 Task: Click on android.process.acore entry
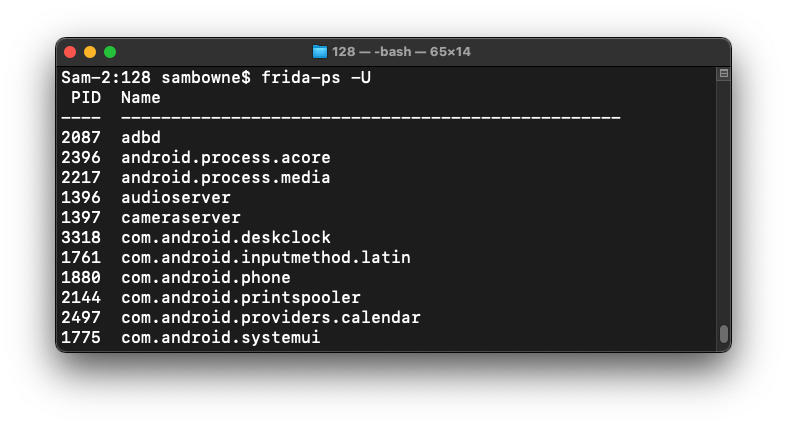[x=225, y=158]
